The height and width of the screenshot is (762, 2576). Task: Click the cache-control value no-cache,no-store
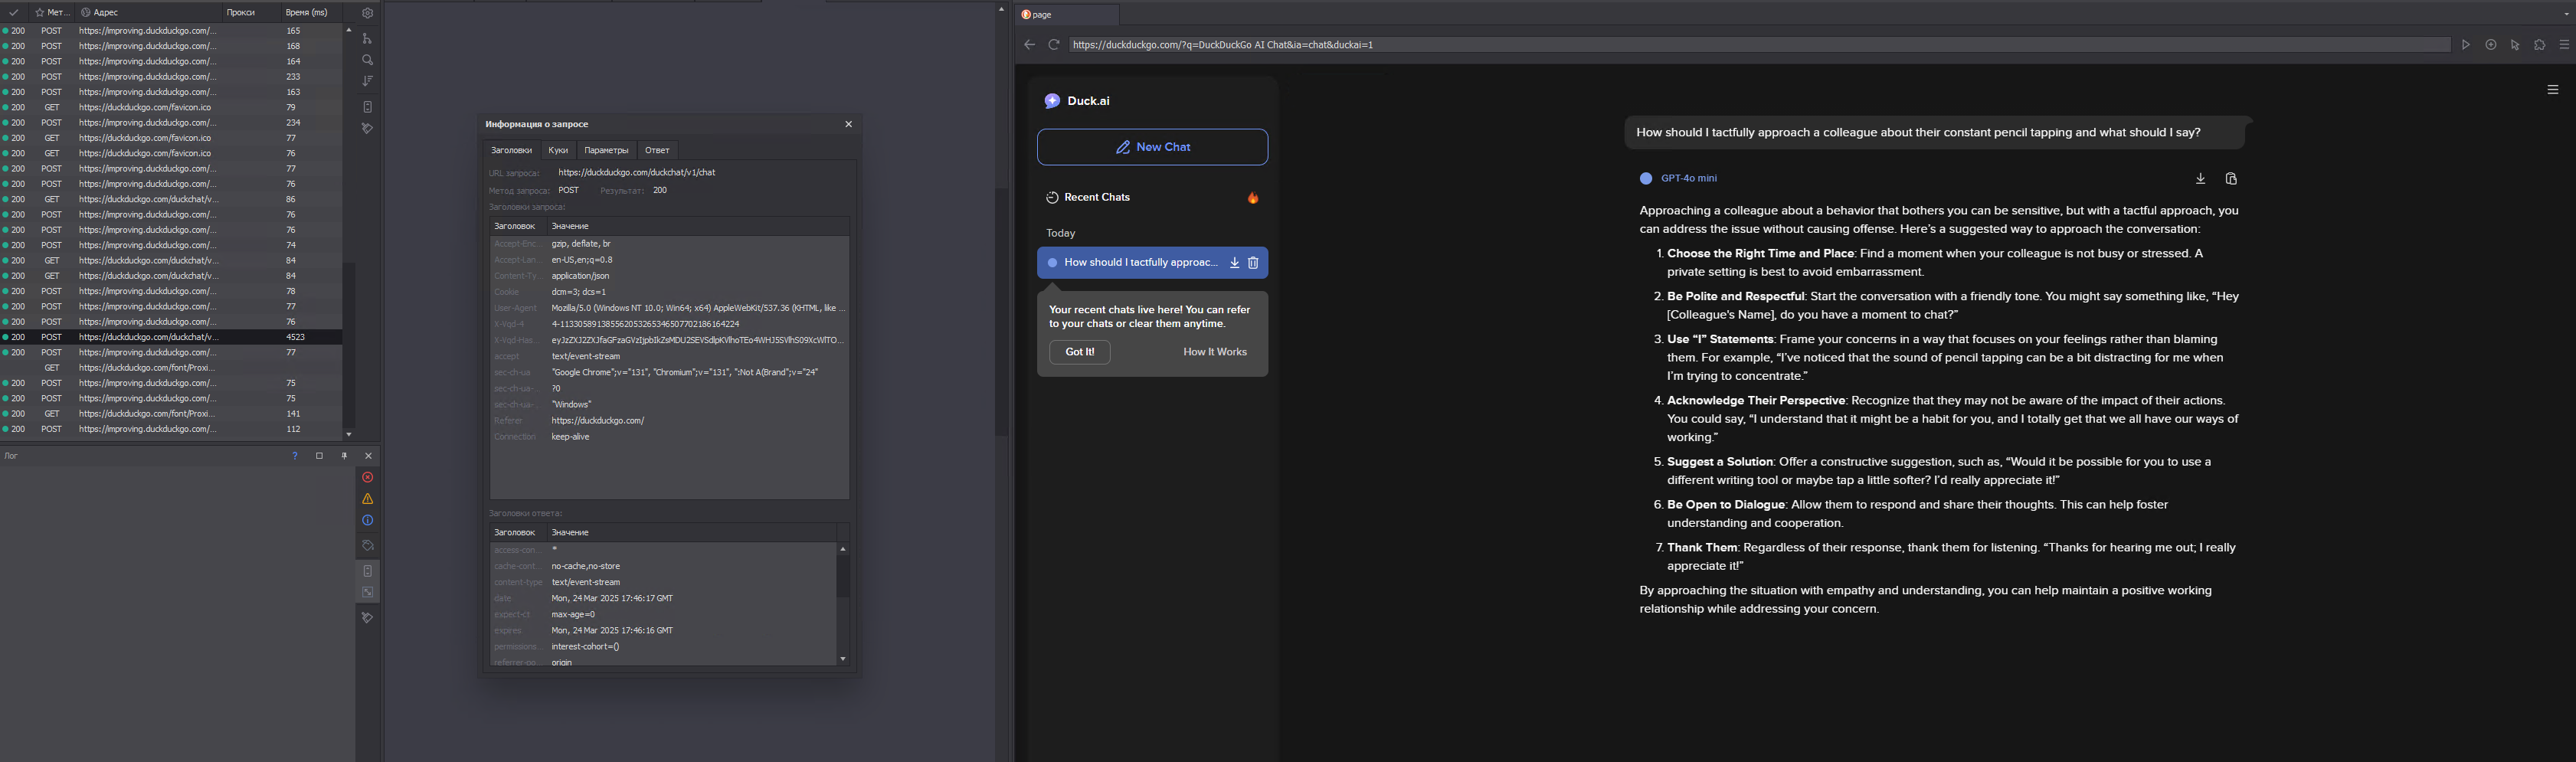(586, 566)
